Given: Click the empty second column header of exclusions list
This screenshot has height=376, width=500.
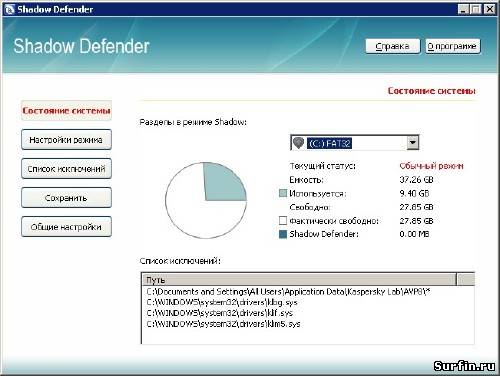Looking at the screenshot, I should pyautogui.click(x=465, y=279).
